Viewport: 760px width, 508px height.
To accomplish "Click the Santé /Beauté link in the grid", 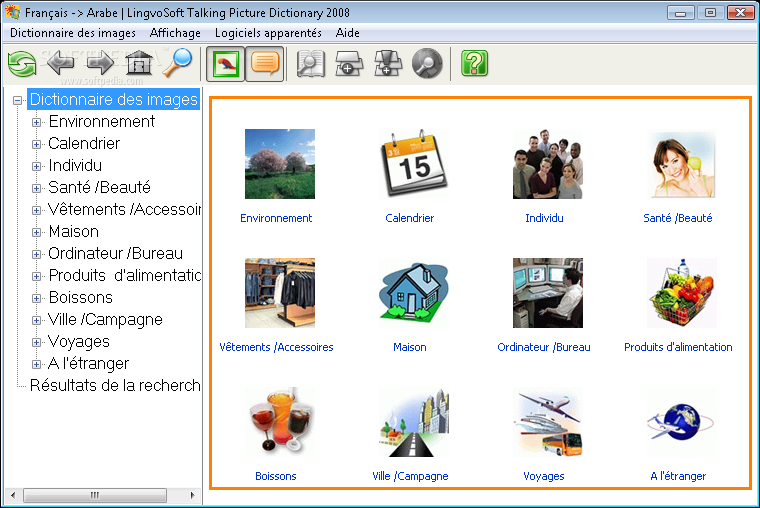I will tap(678, 218).
